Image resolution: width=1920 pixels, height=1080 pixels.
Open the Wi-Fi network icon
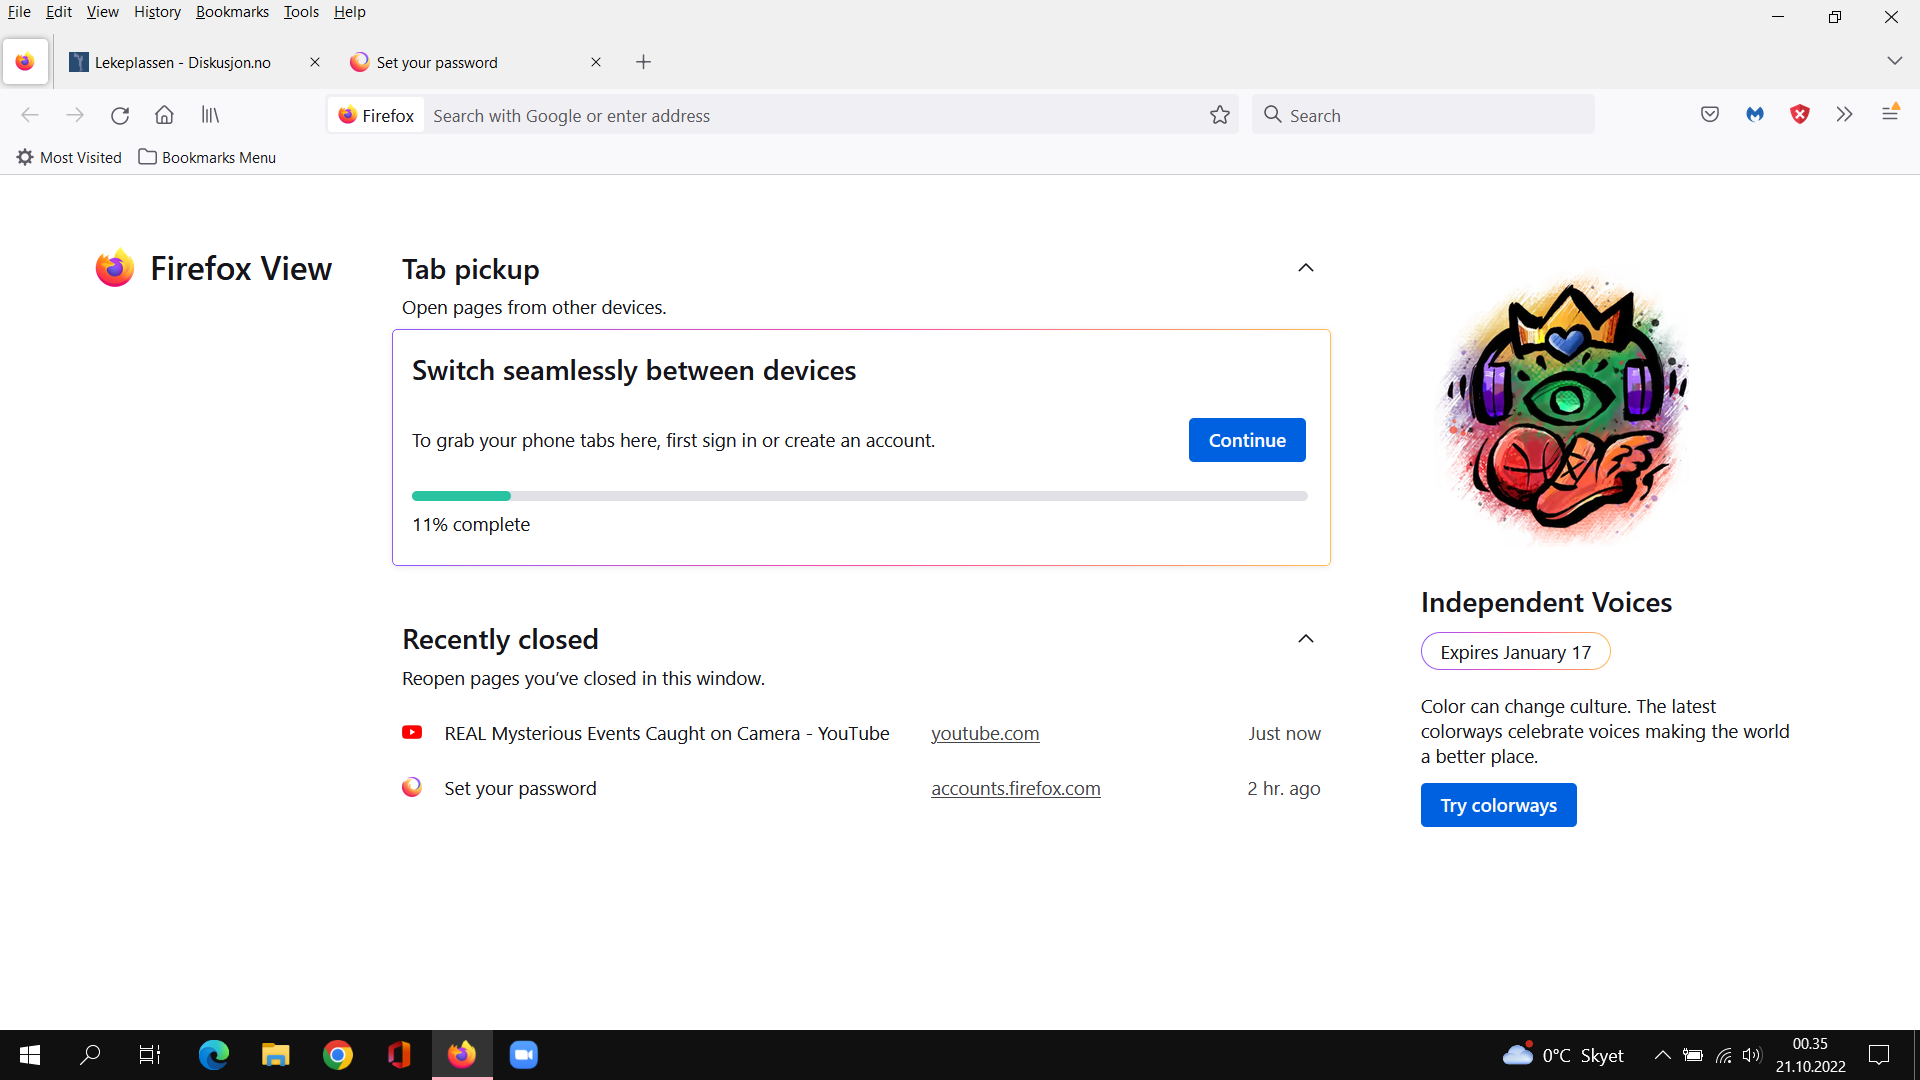coord(1723,1055)
